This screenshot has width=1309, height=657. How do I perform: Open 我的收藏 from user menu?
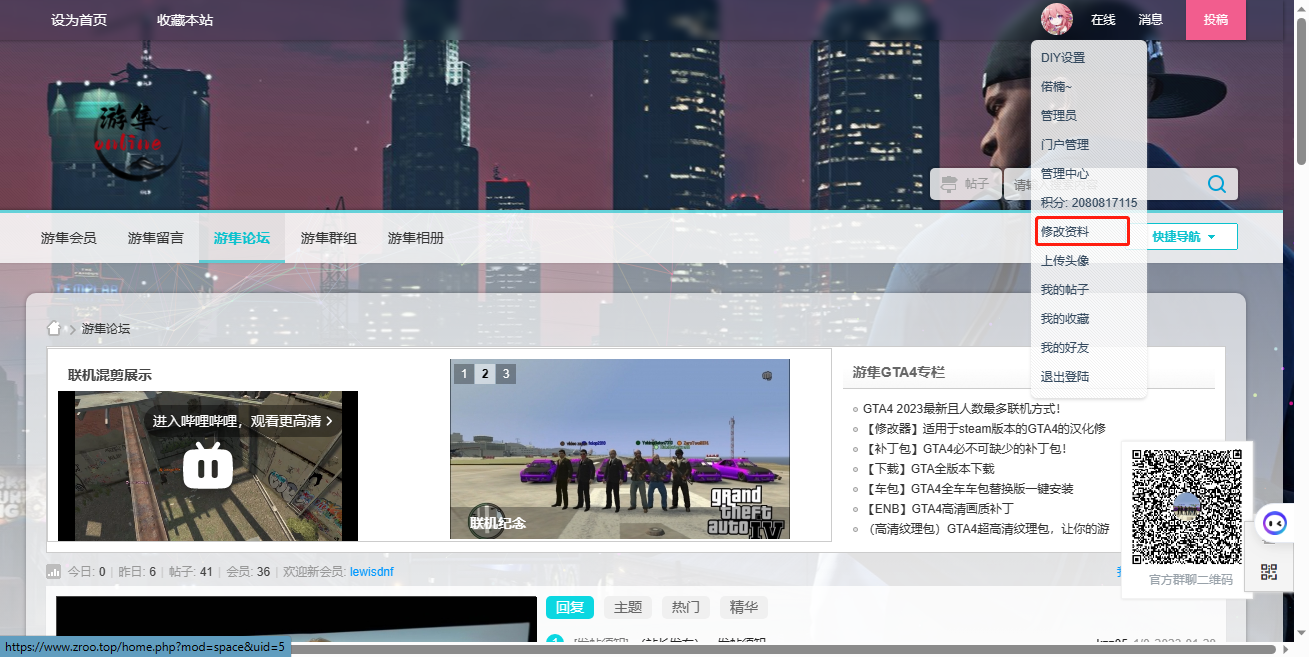pos(1065,319)
